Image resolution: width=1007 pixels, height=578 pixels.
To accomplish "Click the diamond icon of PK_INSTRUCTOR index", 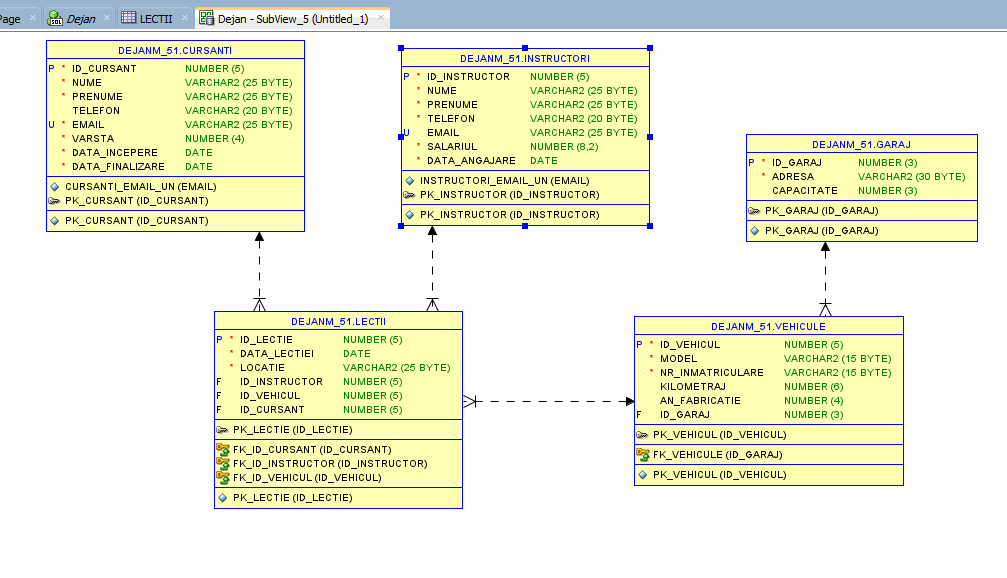I will [410, 215].
